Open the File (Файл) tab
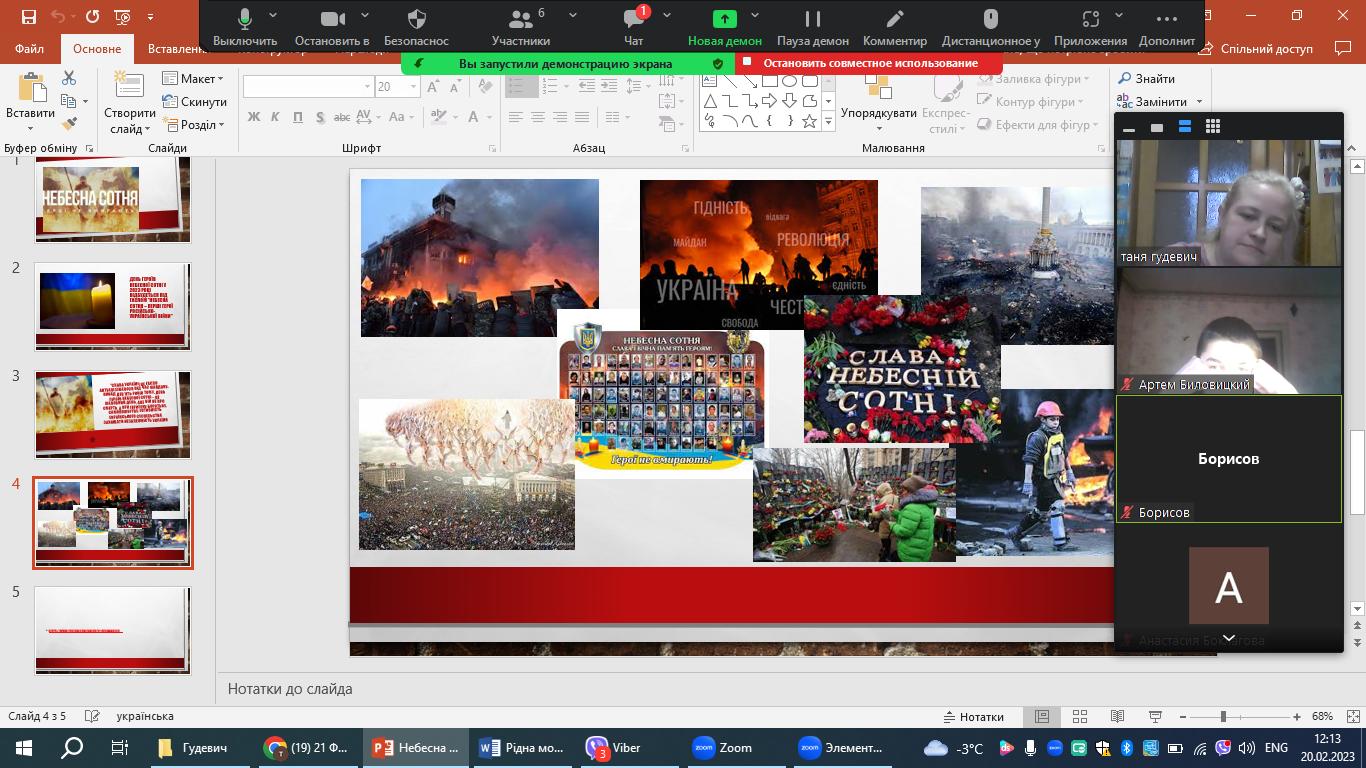 point(30,49)
